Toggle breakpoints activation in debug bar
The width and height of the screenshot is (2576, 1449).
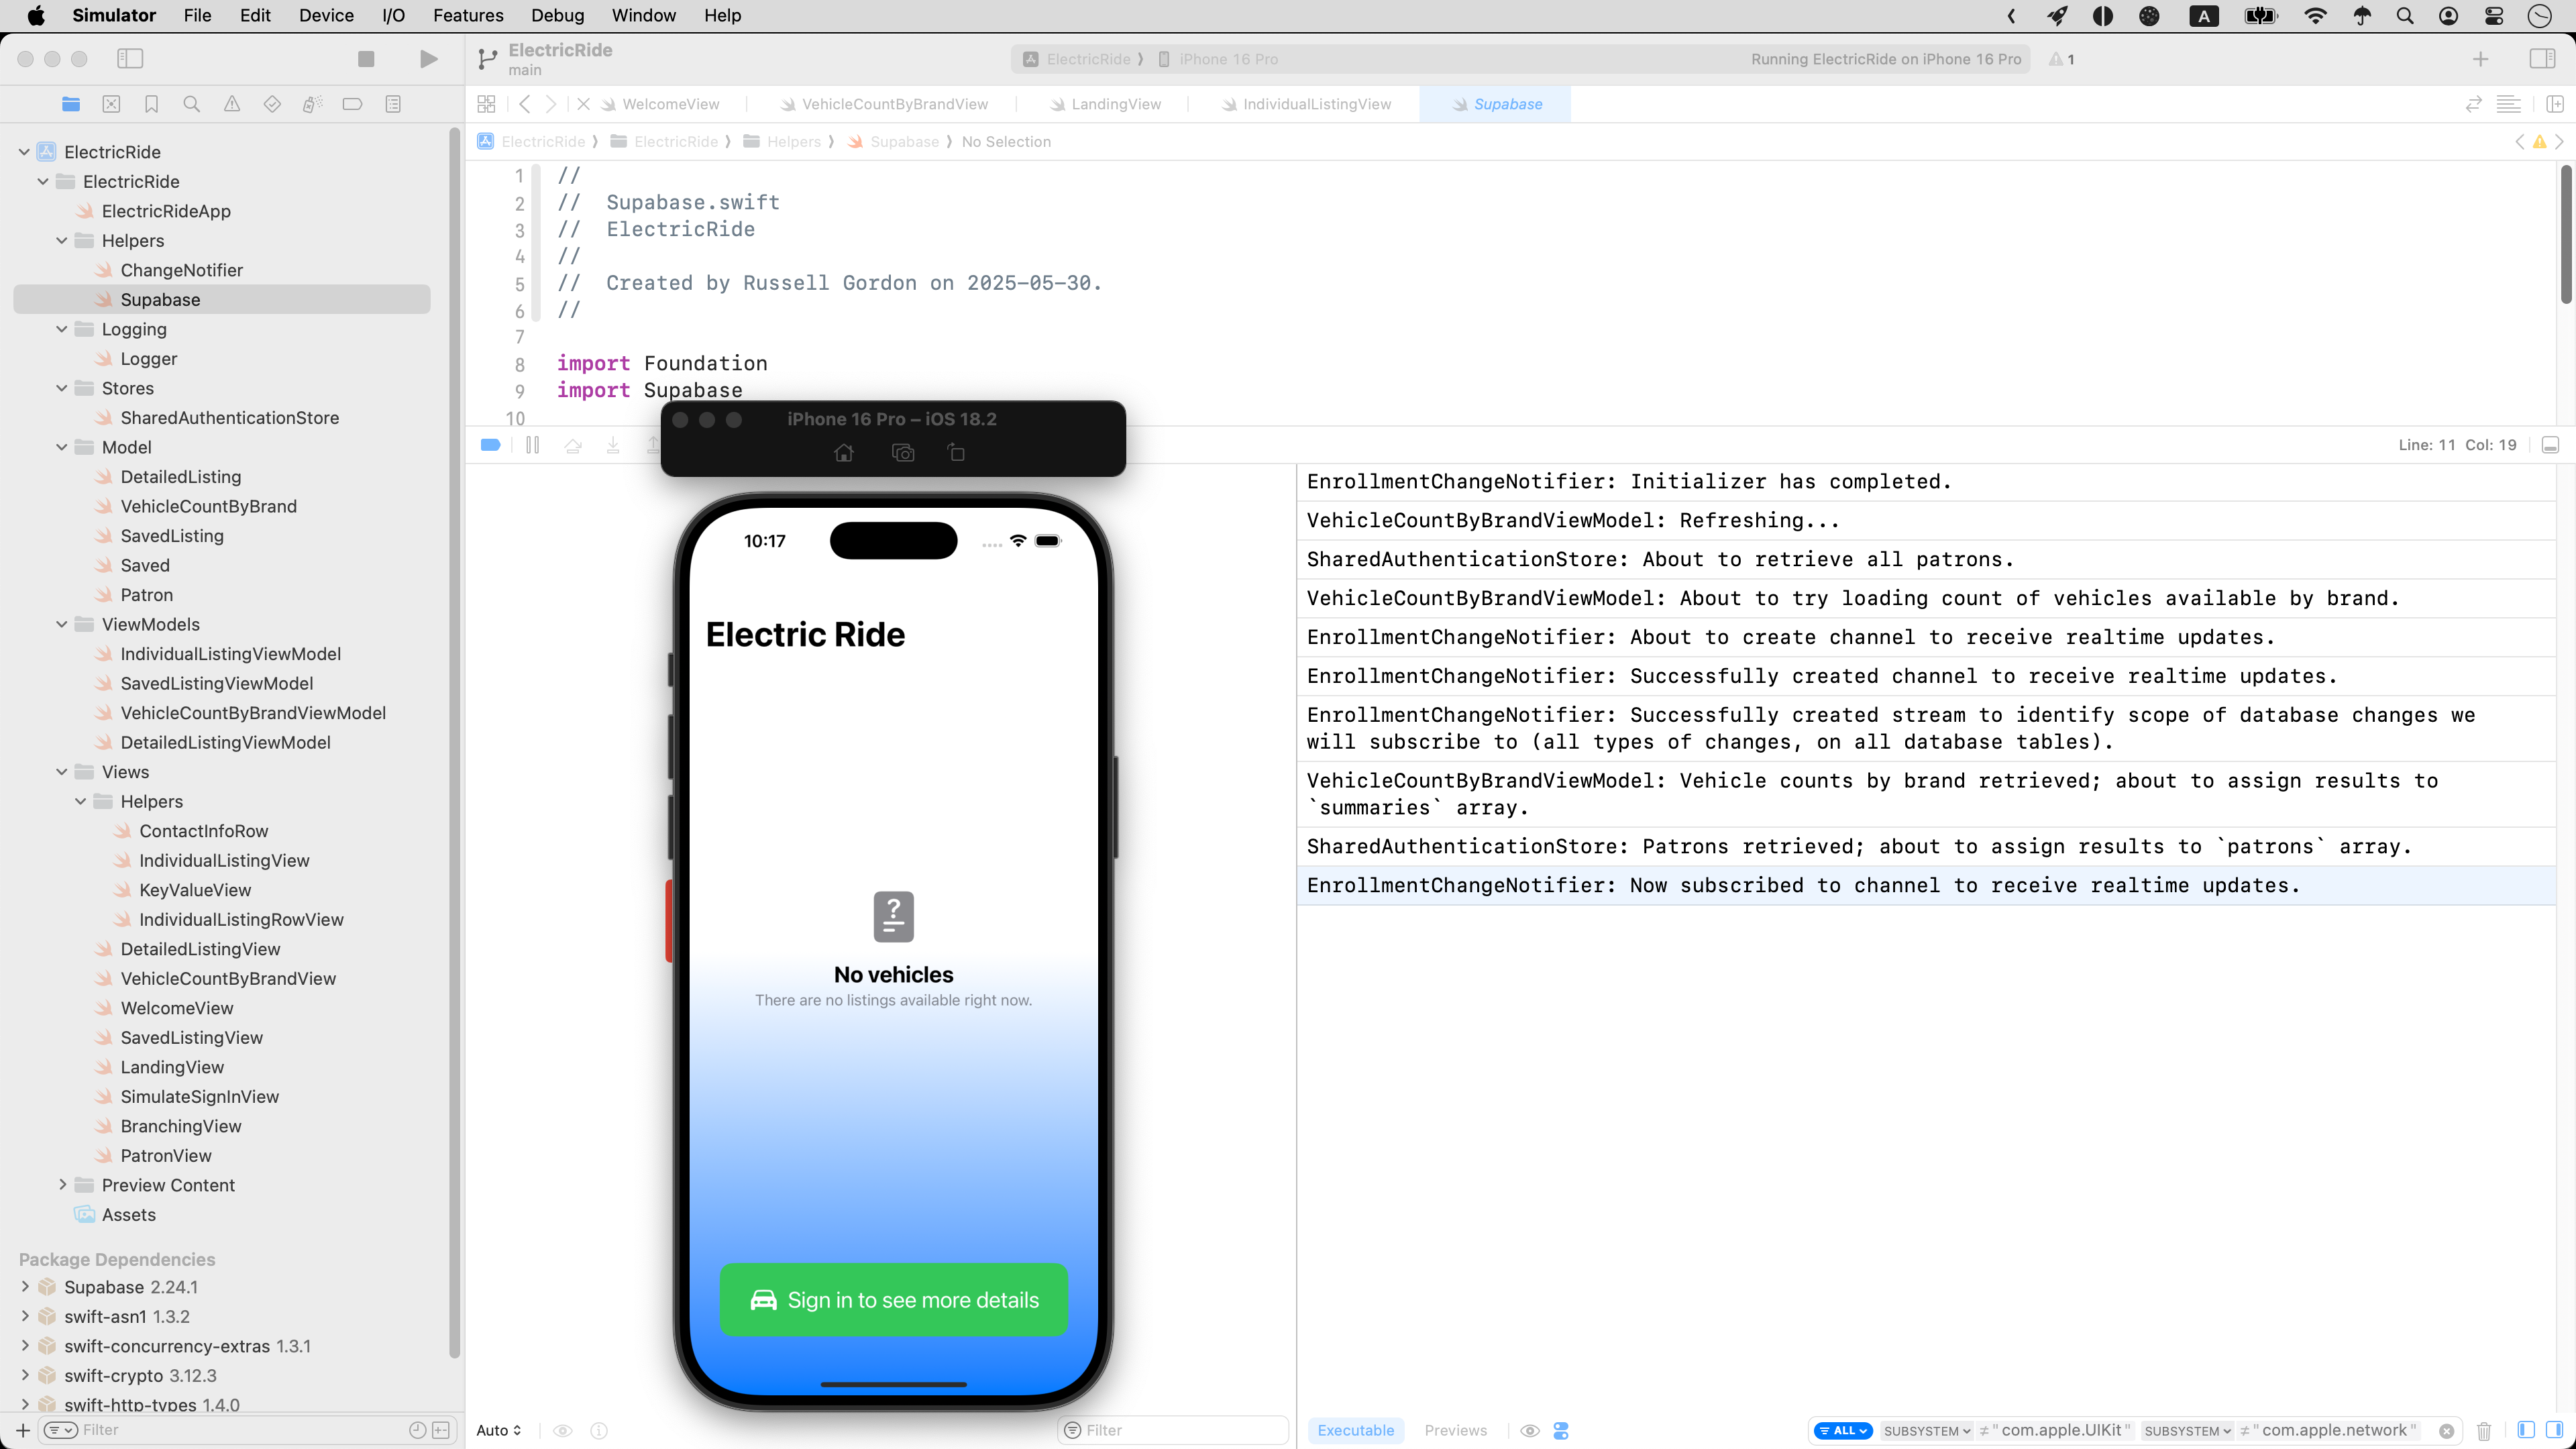point(490,445)
